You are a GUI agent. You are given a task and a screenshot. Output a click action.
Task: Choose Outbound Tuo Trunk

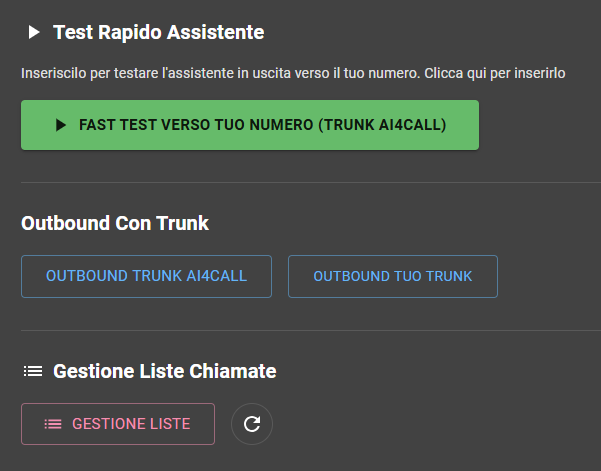[392, 276]
